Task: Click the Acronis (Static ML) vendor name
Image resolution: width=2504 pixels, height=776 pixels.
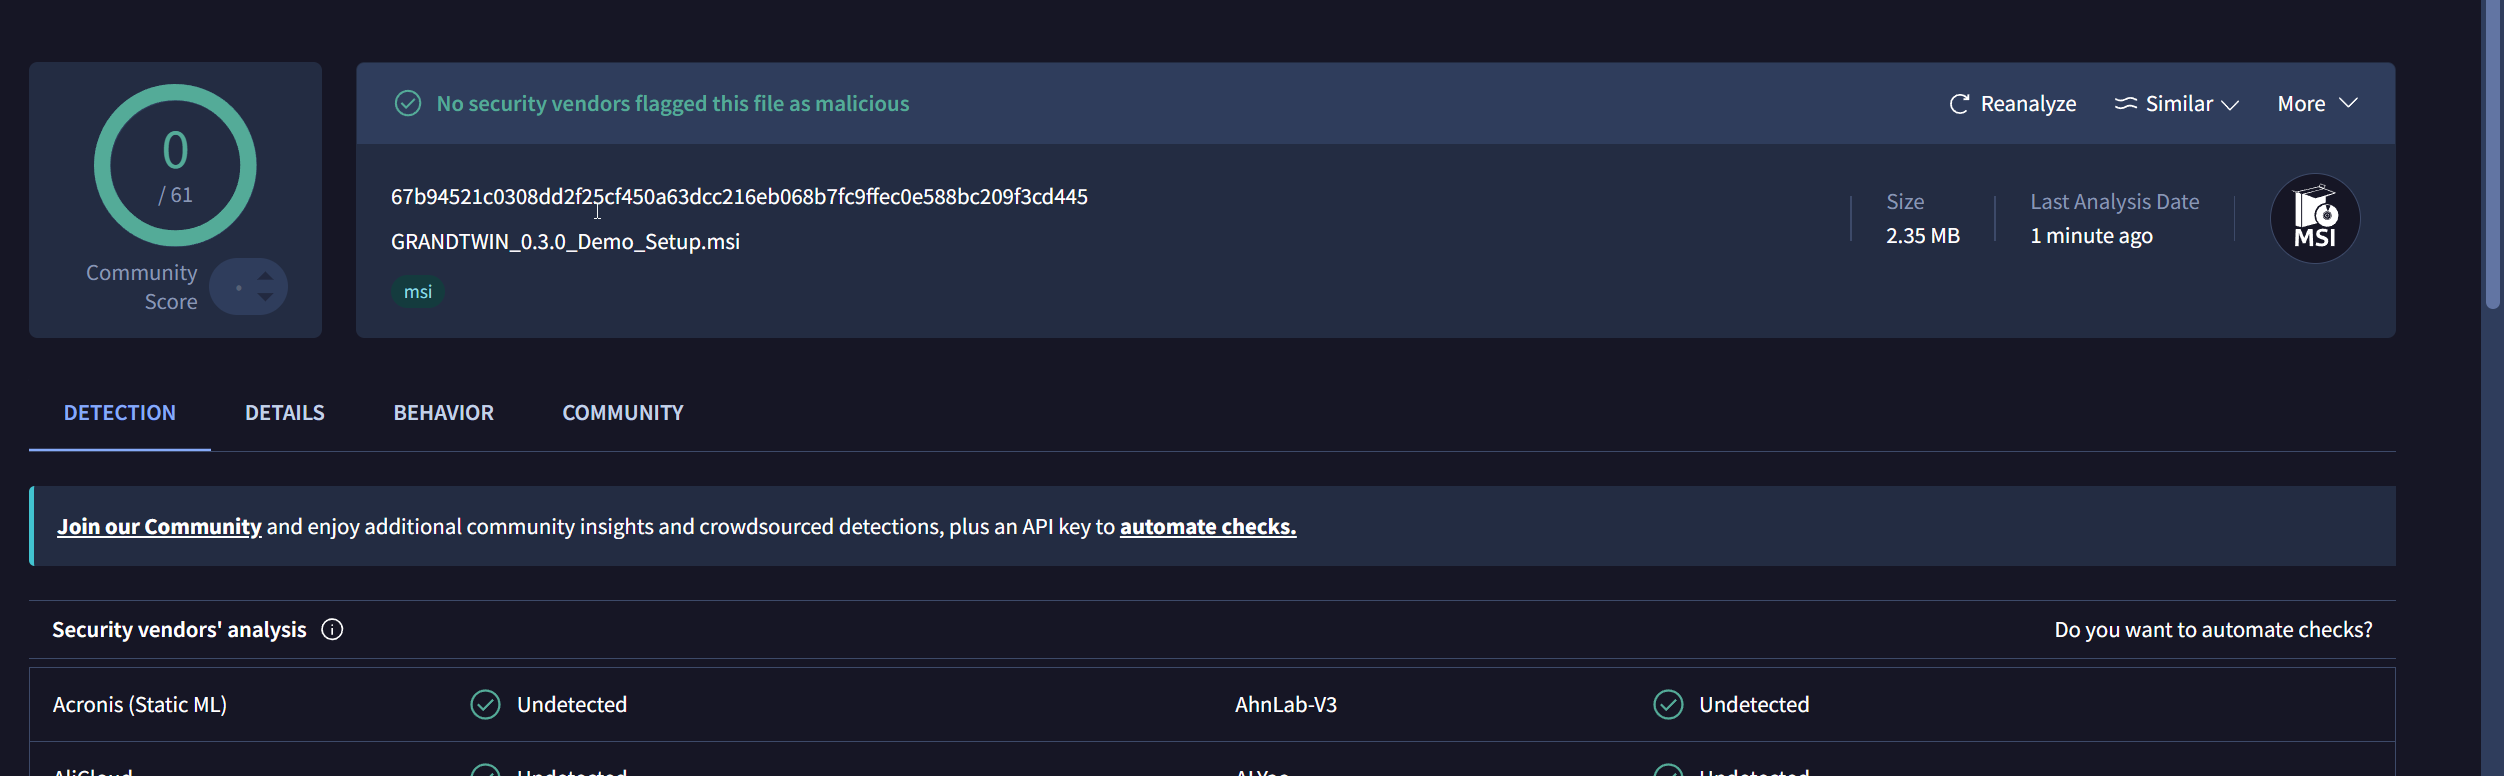Action: pyautogui.click(x=140, y=705)
